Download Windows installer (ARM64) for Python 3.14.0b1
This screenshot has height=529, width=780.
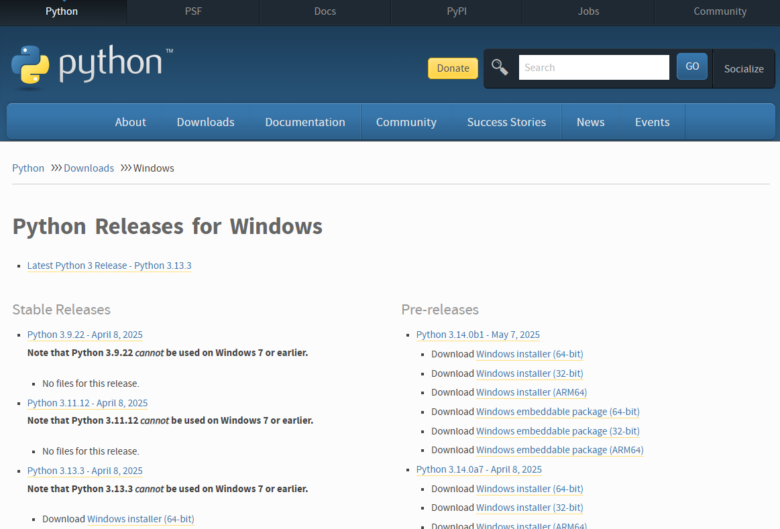tap(531, 392)
